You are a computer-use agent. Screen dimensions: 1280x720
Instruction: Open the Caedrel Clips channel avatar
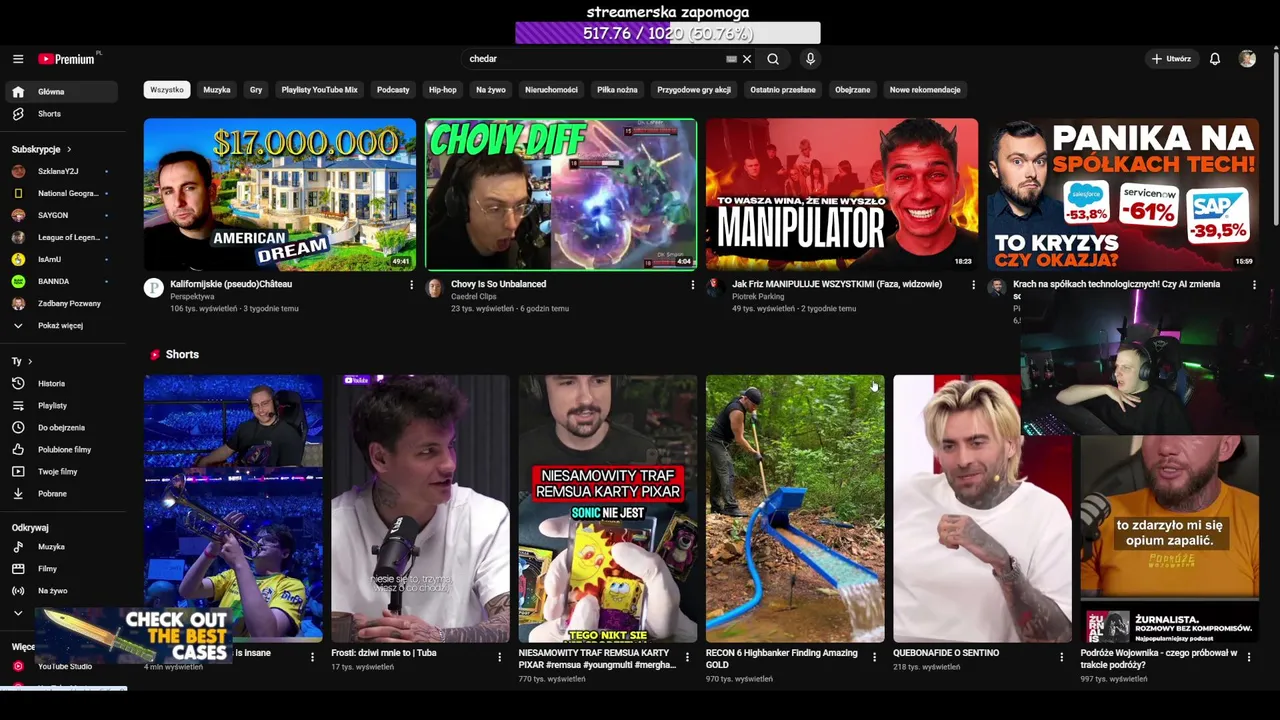[x=434, y=288]
